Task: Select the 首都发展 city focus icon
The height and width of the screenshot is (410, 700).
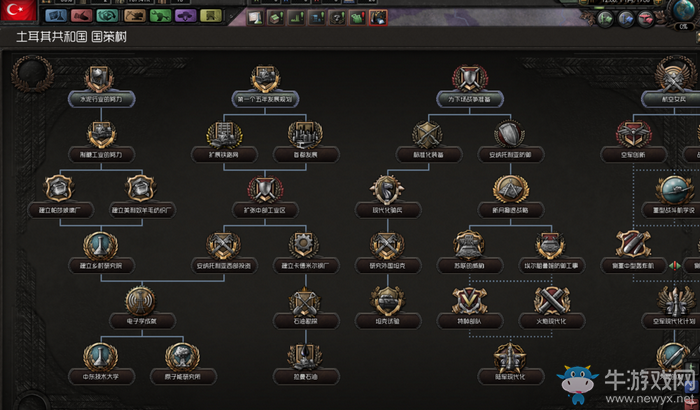Action: 306,134
